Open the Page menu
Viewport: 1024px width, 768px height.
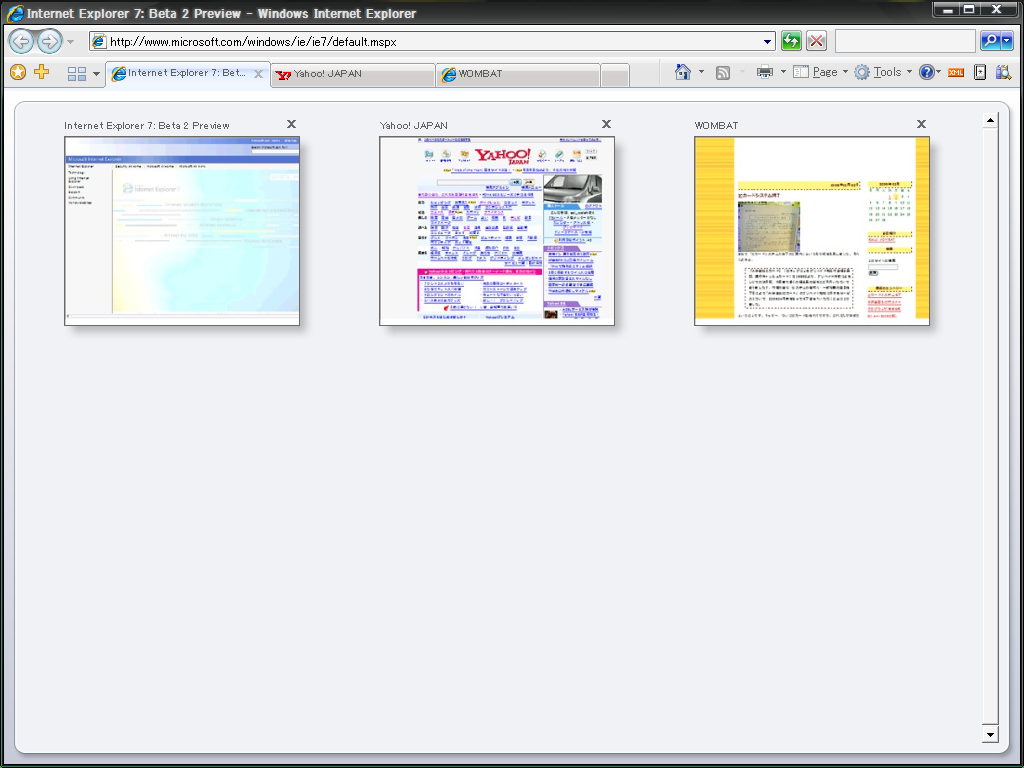[x=820, y=72]
